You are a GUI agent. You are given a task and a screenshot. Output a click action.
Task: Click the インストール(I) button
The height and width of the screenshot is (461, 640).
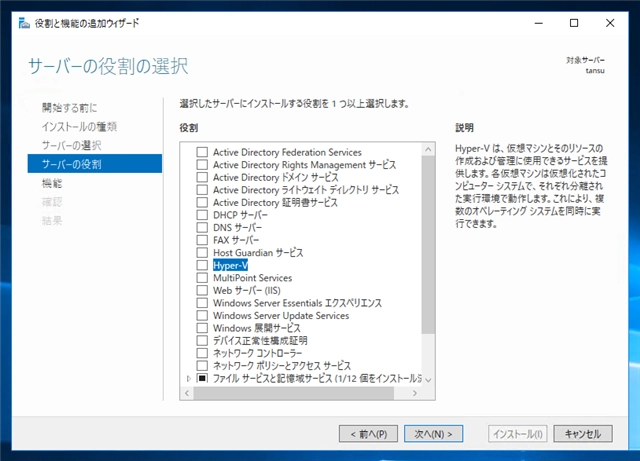pos(518,434)
